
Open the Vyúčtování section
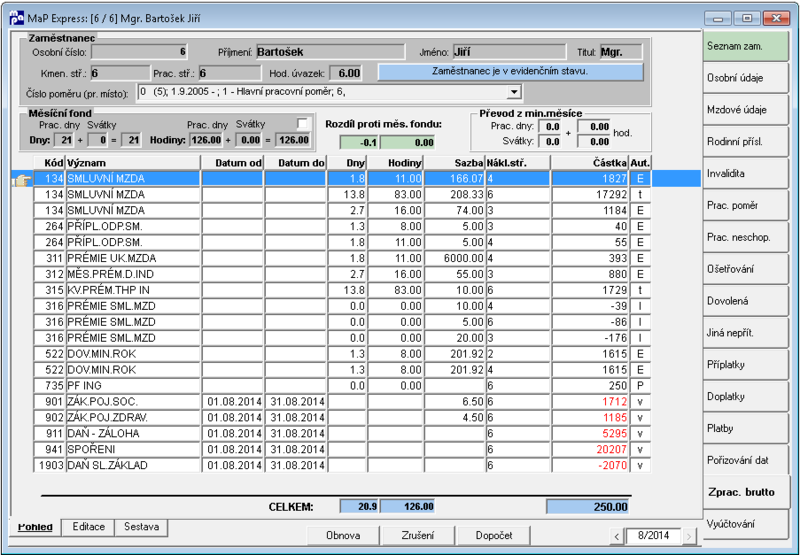[x=745, y=524]
